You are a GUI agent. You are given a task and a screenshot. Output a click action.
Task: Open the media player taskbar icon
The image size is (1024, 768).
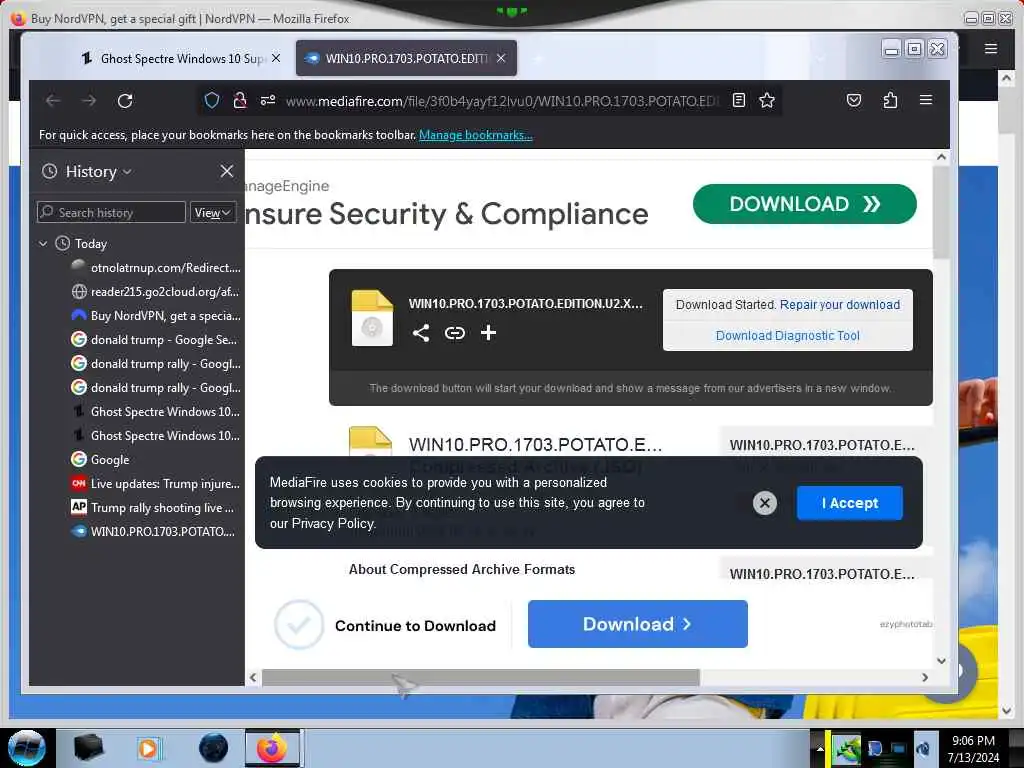click(148, 748)
